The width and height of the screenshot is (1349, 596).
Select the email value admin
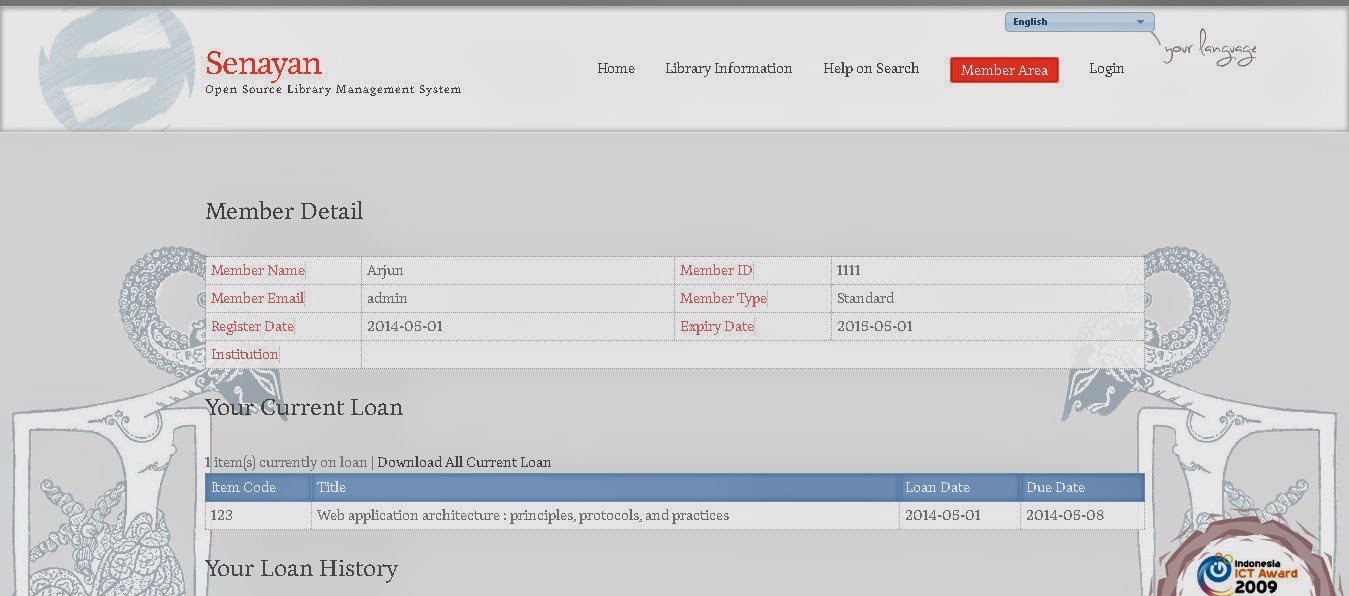[x=387, y=298]
